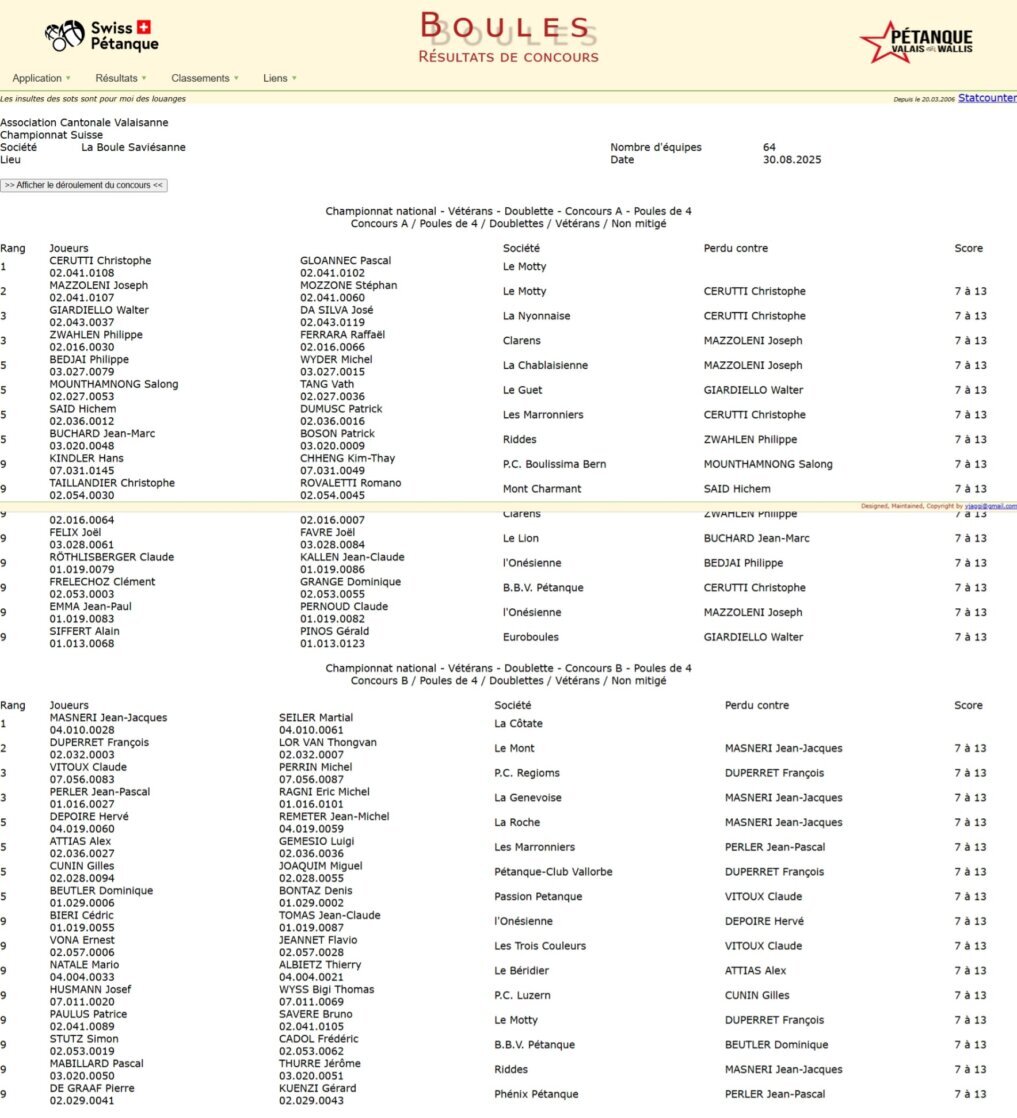The image size is (1017, 1118).
Task: Click DEPOIRE Hervé in the Joueurs column
Action: pyautogui.click(x=89, y=817)
